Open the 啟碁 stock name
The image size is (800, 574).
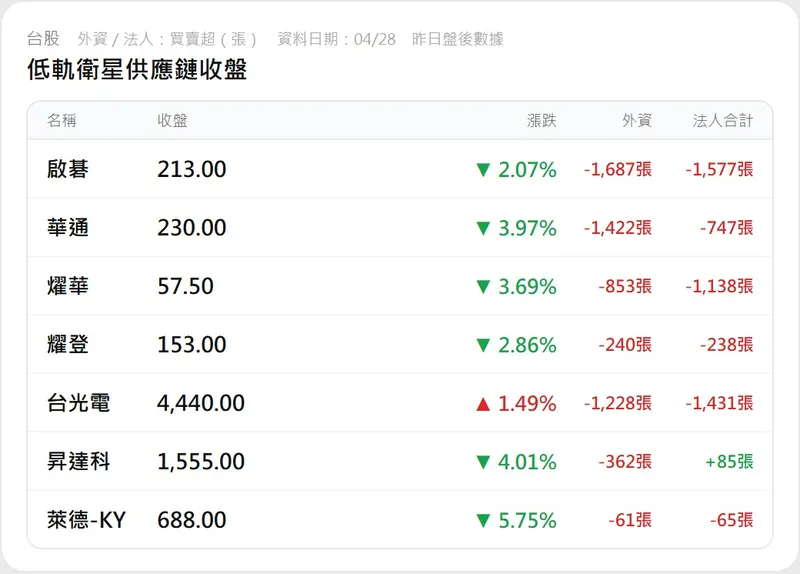coord(68,170)
